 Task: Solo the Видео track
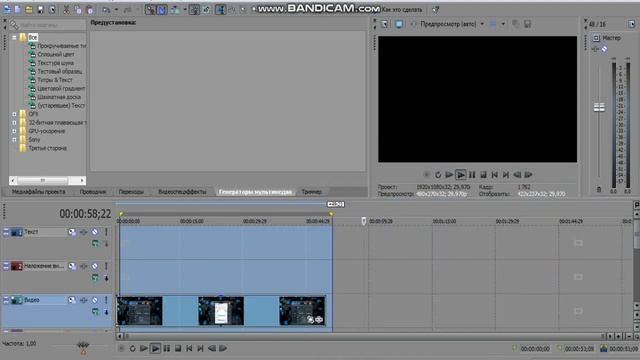pyautogui.click(x=106, y=300)
